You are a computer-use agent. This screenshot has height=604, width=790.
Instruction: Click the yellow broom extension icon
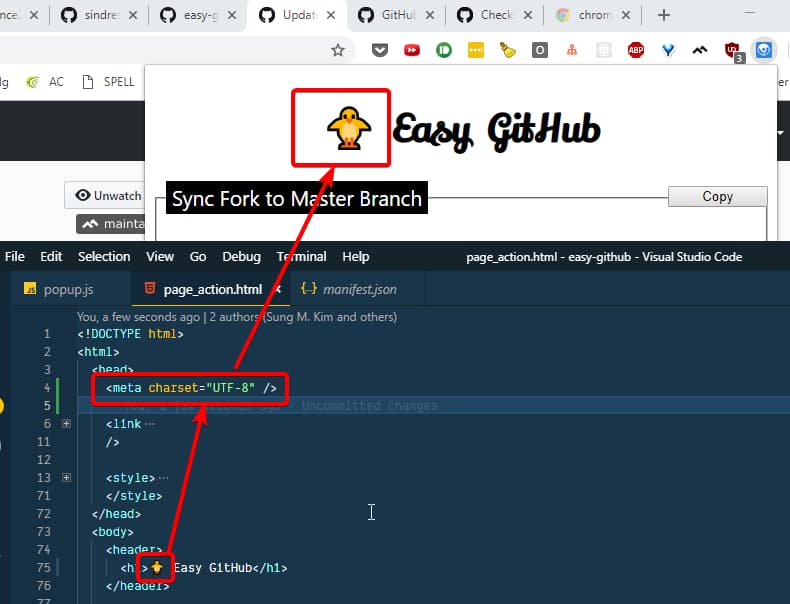pos(508,50)
